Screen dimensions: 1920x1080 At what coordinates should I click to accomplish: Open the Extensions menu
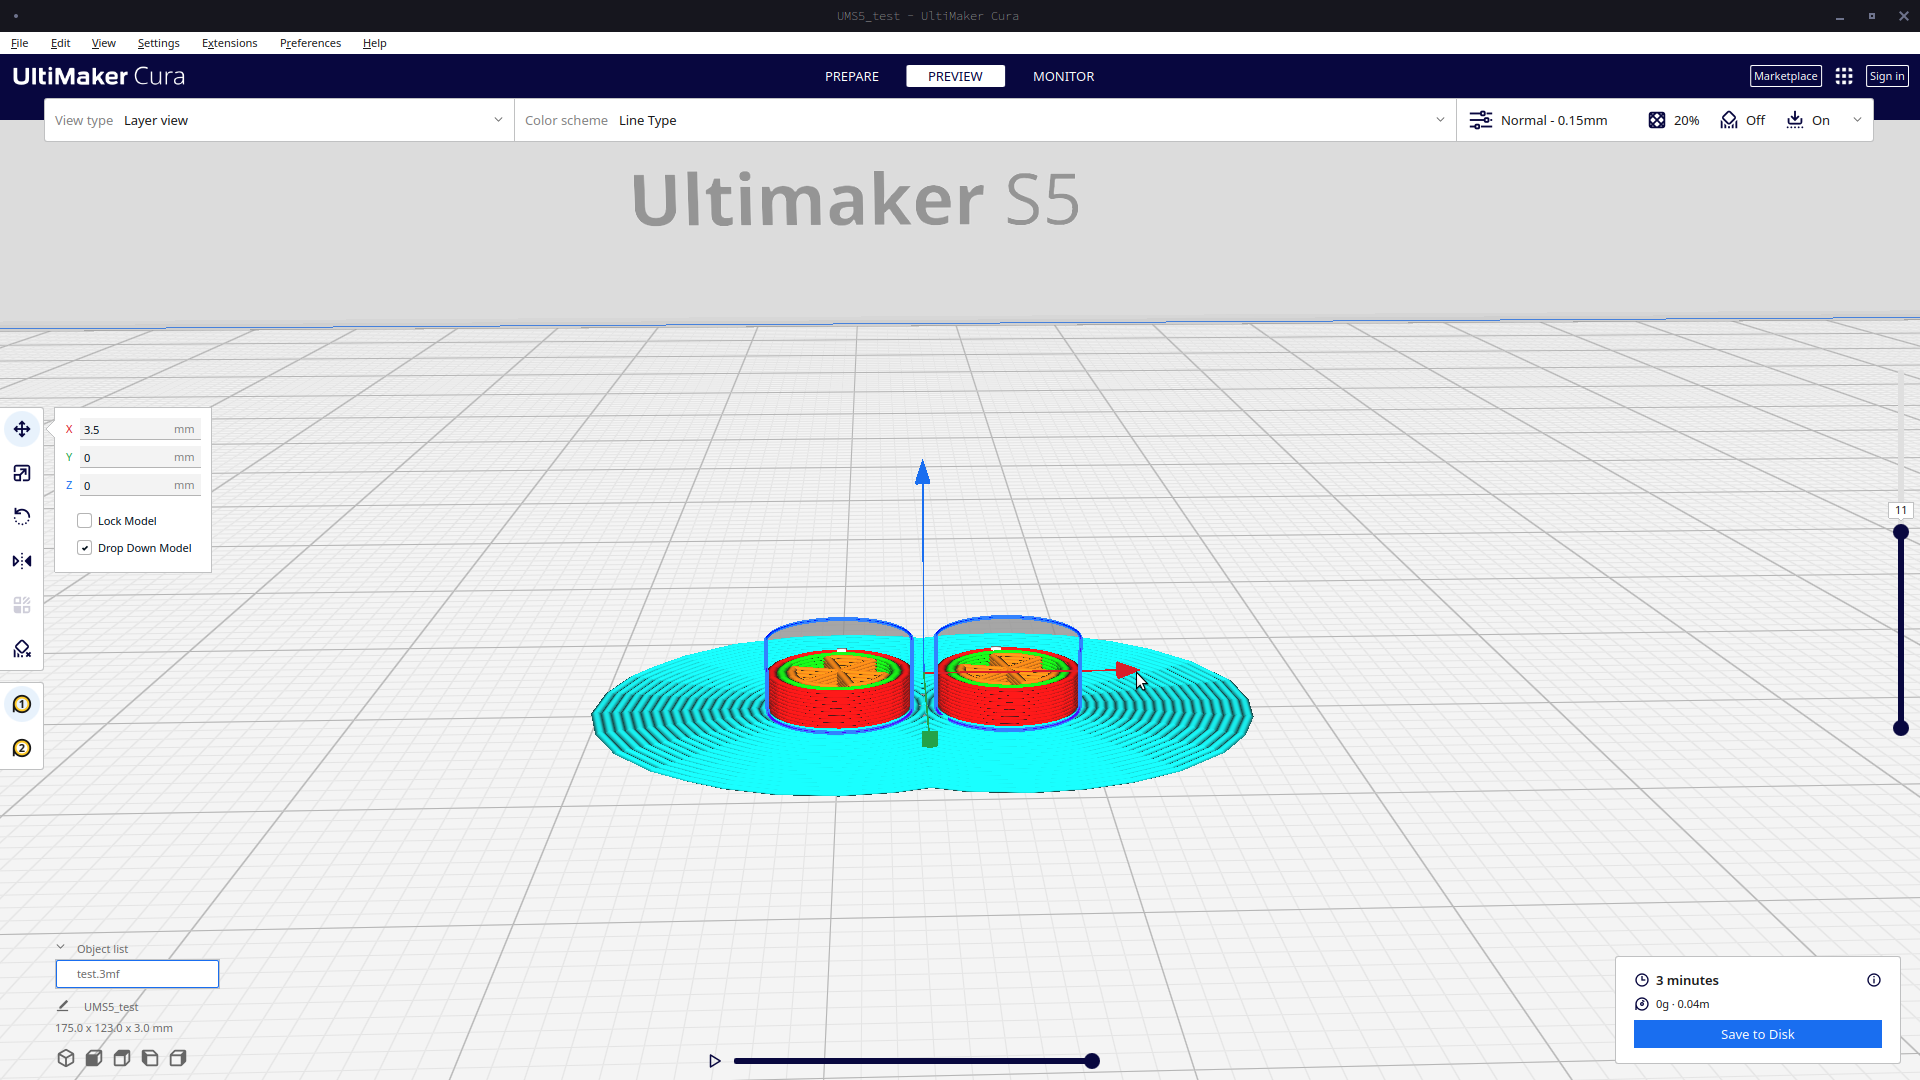pos(229,43)
